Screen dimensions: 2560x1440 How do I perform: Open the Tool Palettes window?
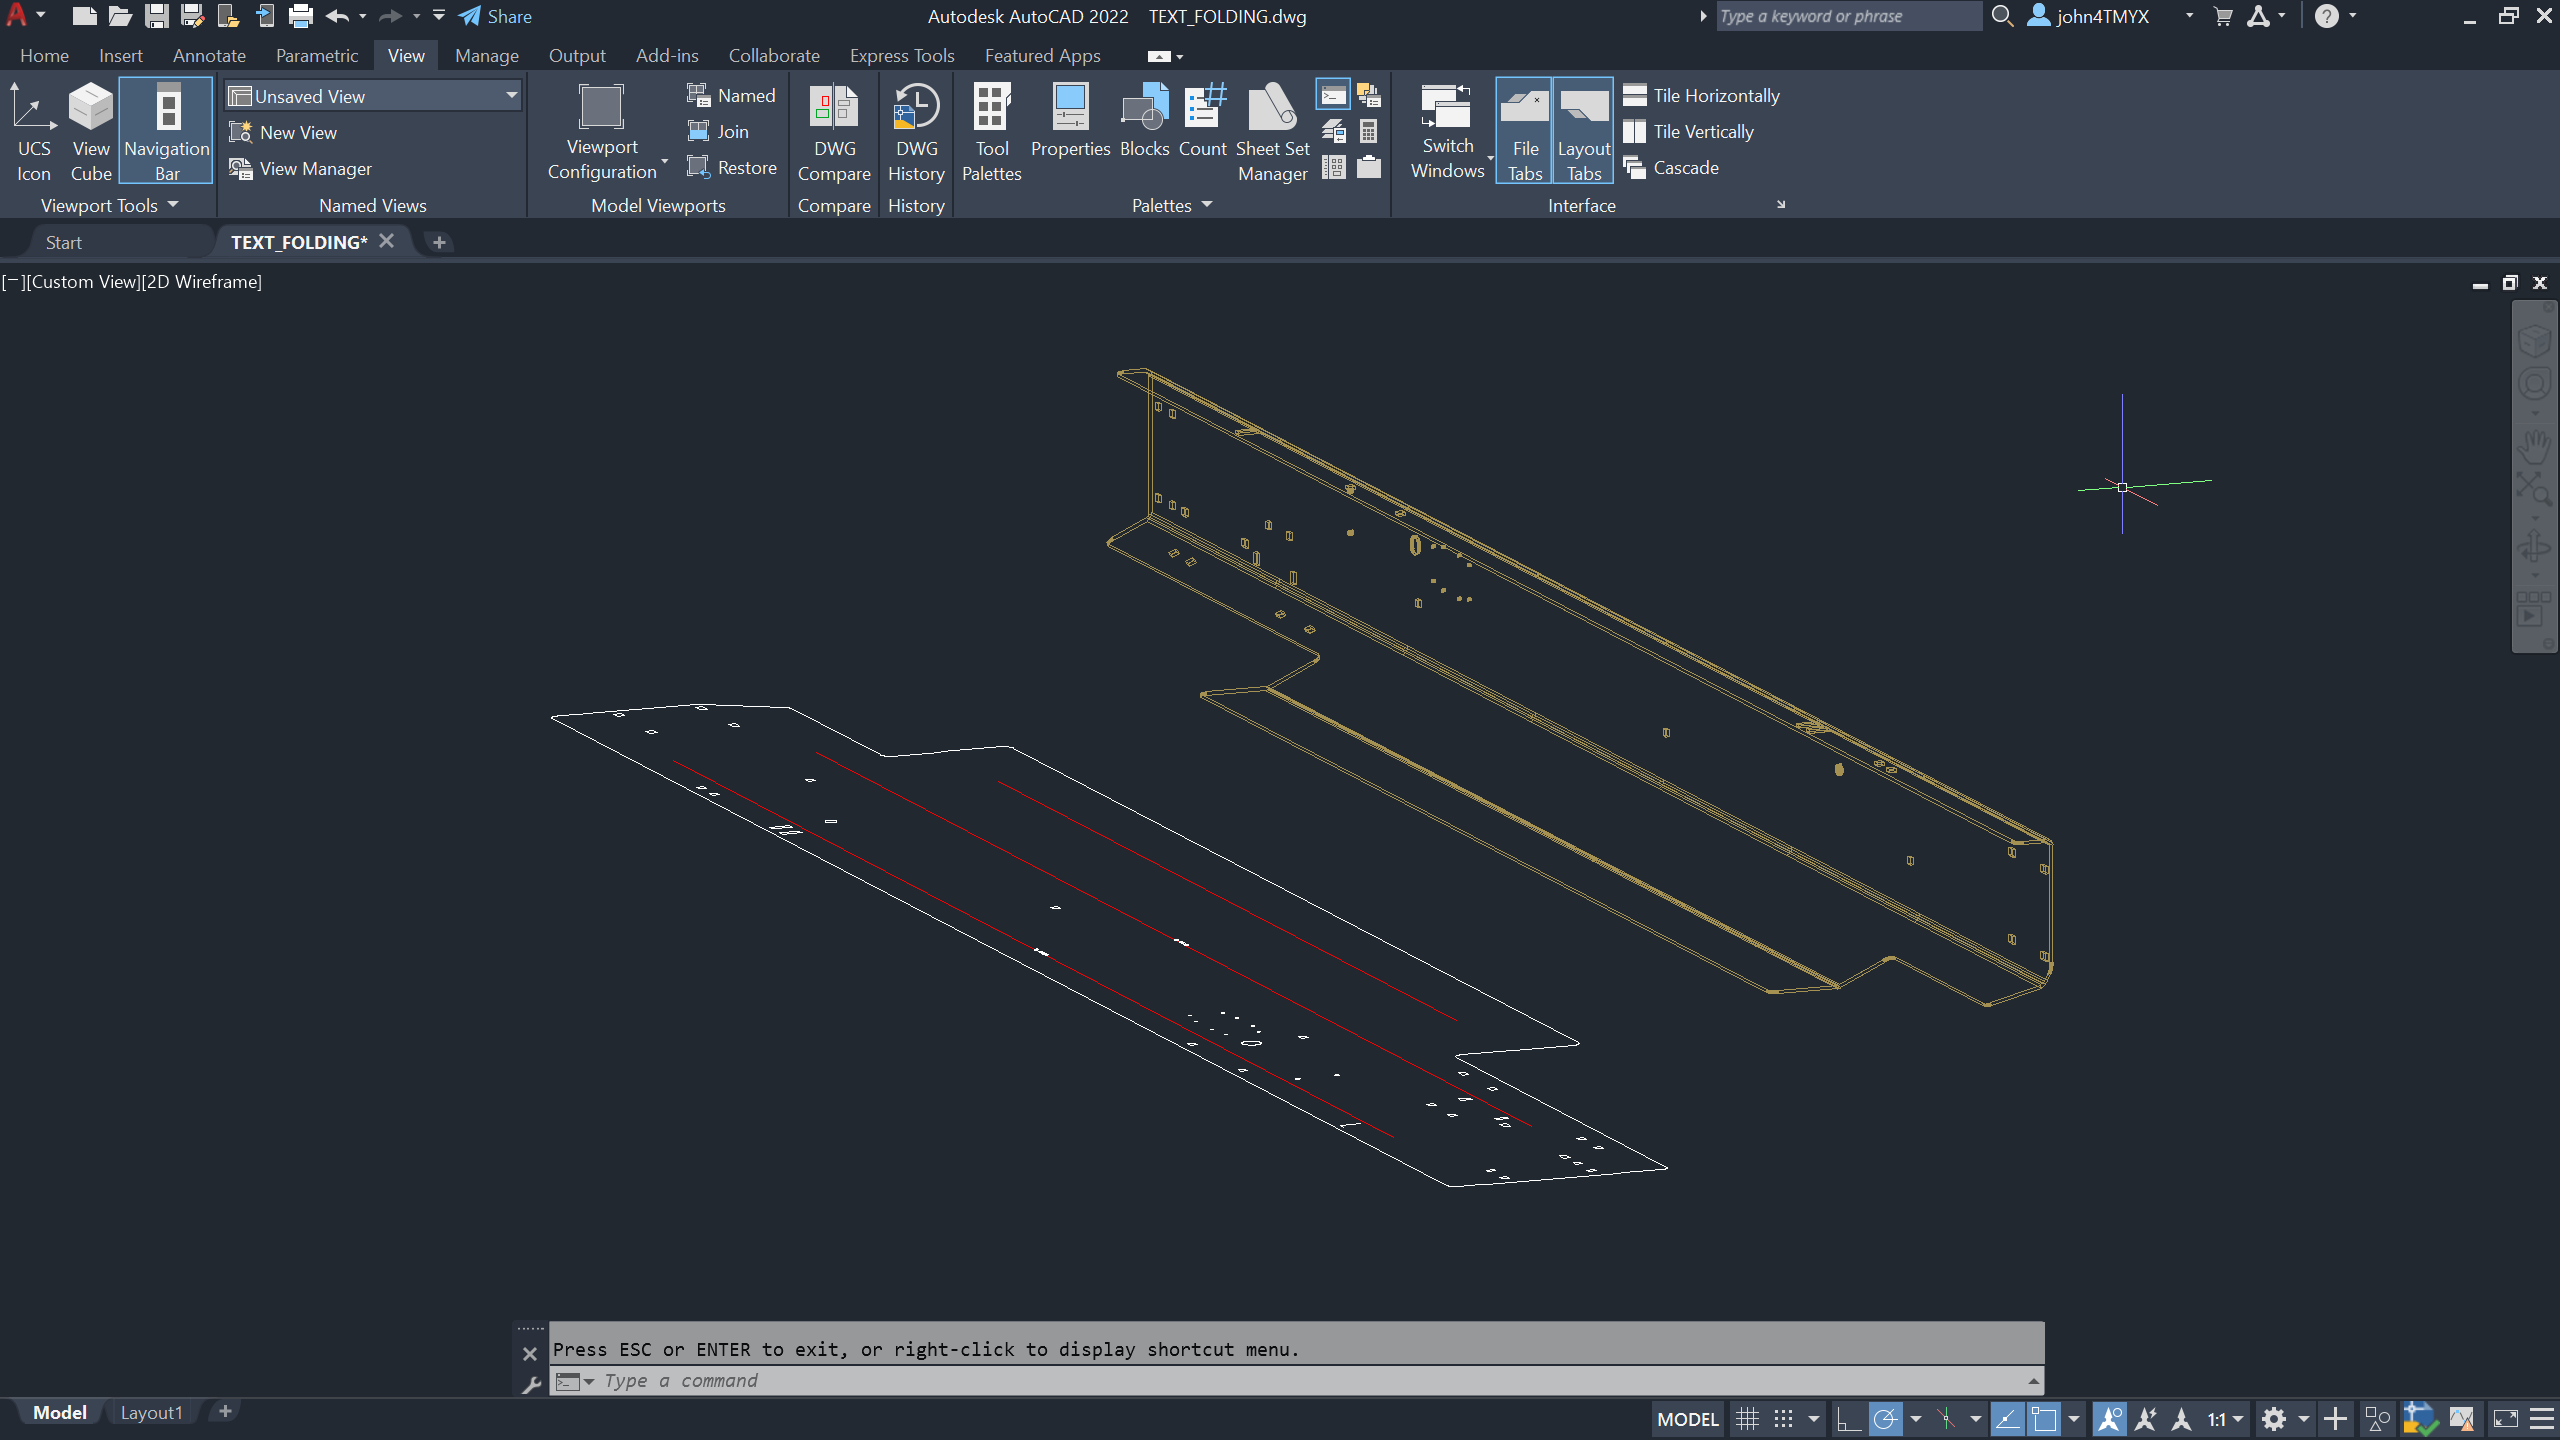point(991,131)
